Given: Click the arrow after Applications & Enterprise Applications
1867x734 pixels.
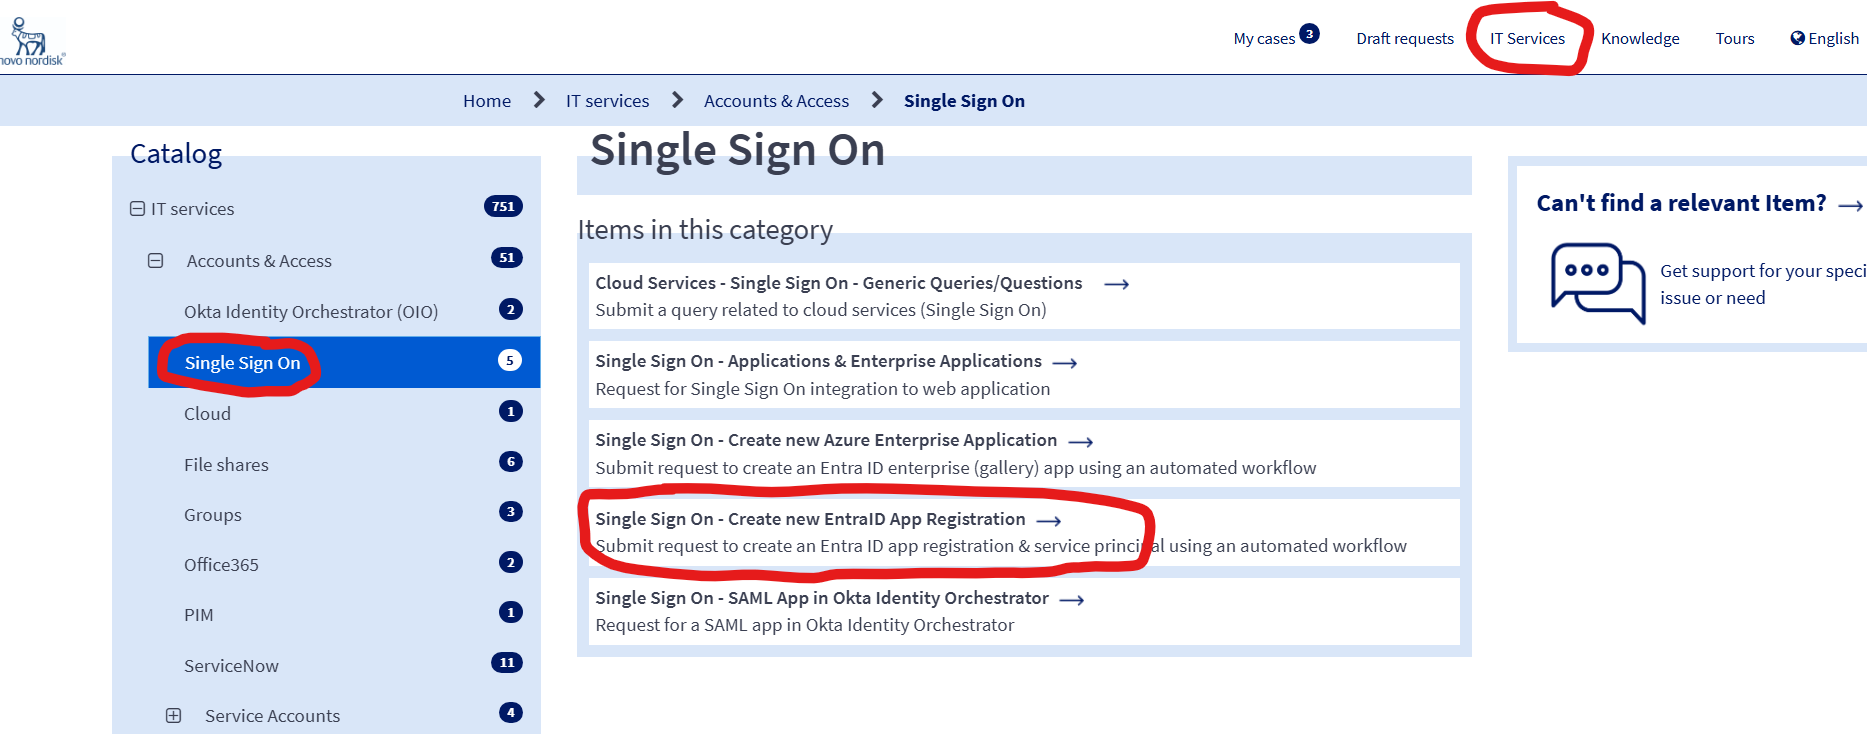Looking at the screenshot, I should click(x=1064, y=363).
